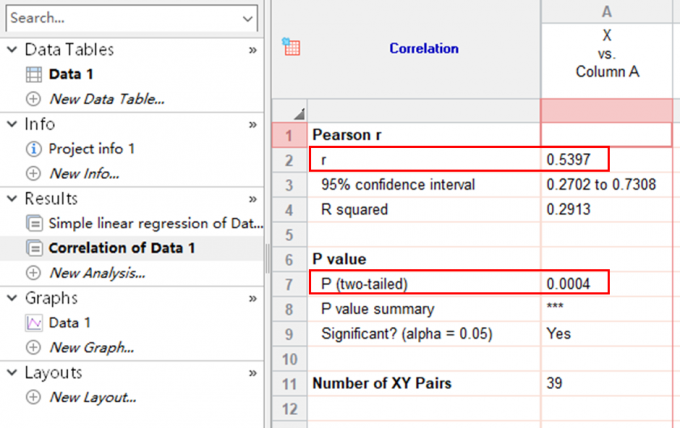
Task: Click the Project info 1 icon
Action: pyautogui.click(x=33, y=149)
